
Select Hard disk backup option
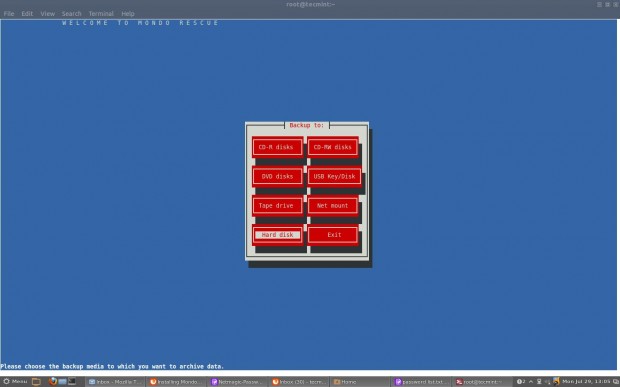point(277,235)
